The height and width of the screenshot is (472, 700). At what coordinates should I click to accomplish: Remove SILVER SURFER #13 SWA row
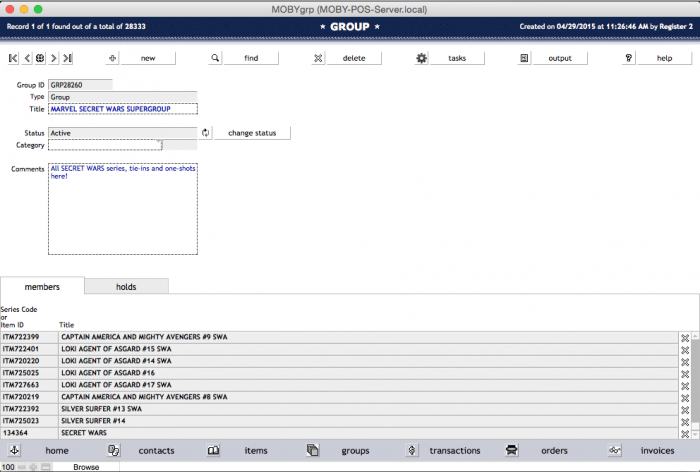tap(685, 410)
